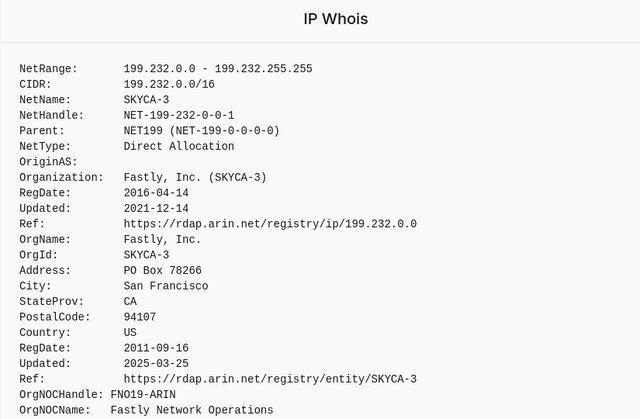Click the Organization value Fastly, Inc. (SKYCA-3)
This screenshot has width=640, height=419.
click(x=195, y=177)
